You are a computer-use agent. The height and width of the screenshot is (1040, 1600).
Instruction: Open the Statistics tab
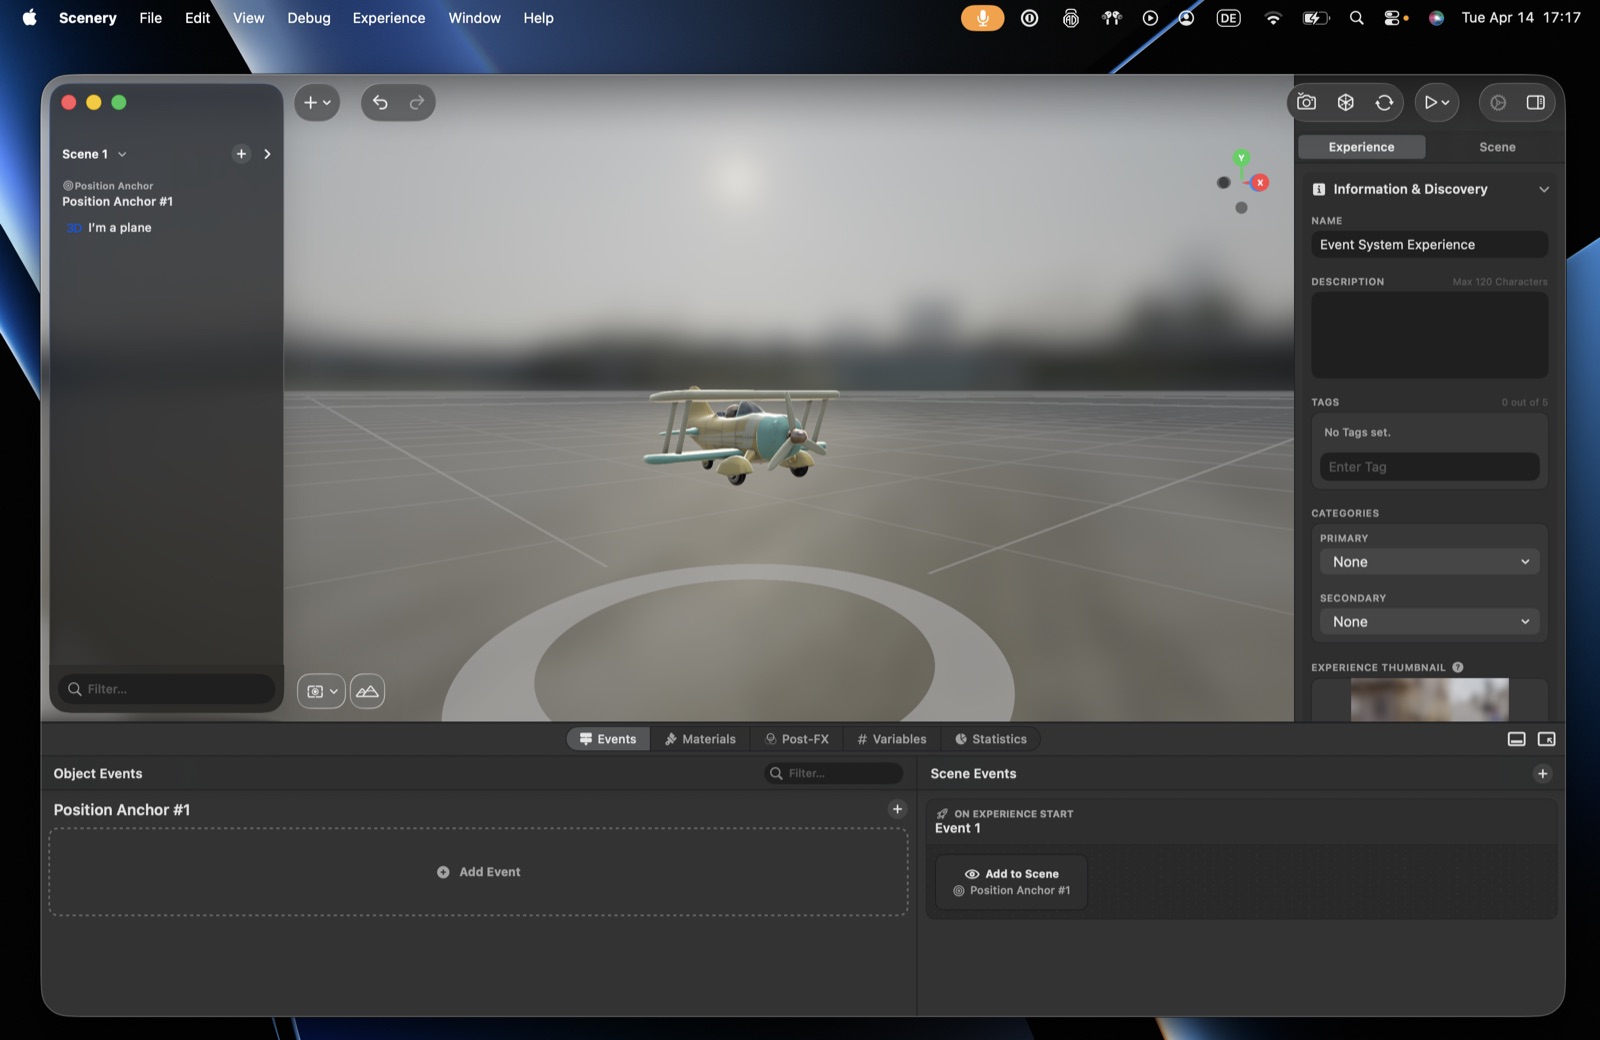(991, 739)
